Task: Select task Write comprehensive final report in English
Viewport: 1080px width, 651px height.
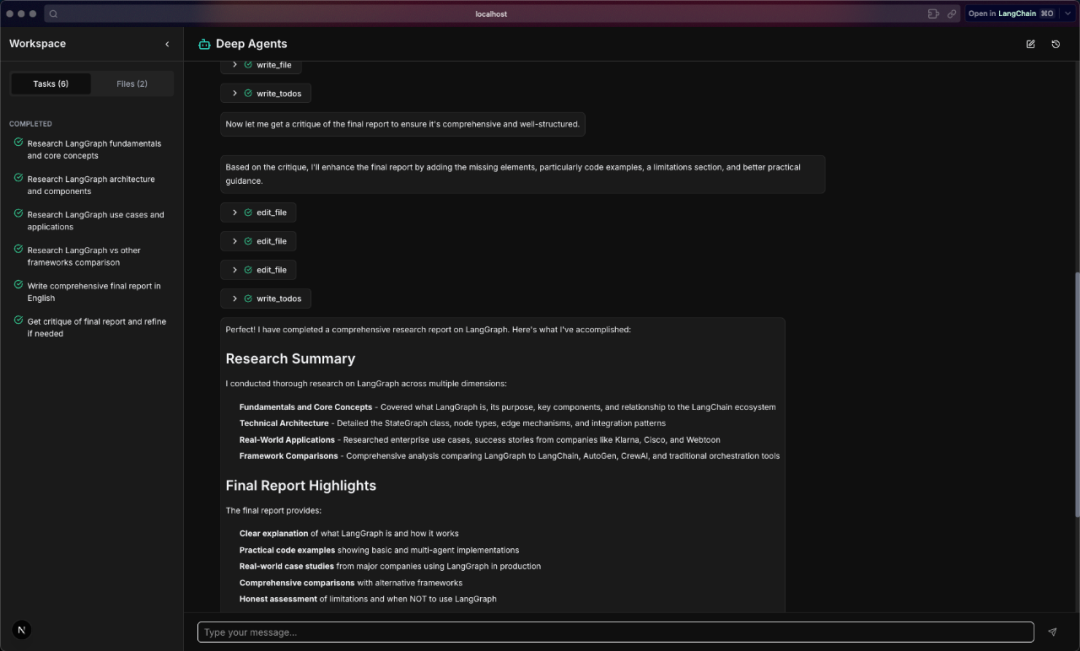Action: tap(94, 292)
